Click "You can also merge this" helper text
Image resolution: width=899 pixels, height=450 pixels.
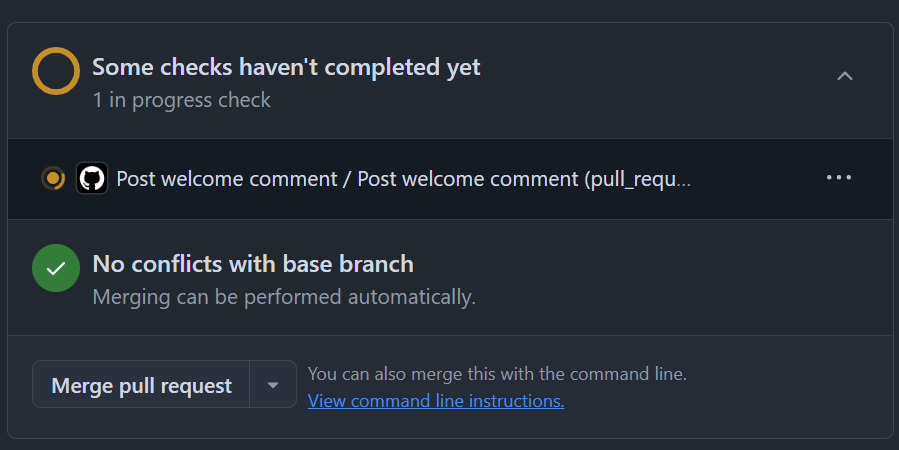pos(497,374)
